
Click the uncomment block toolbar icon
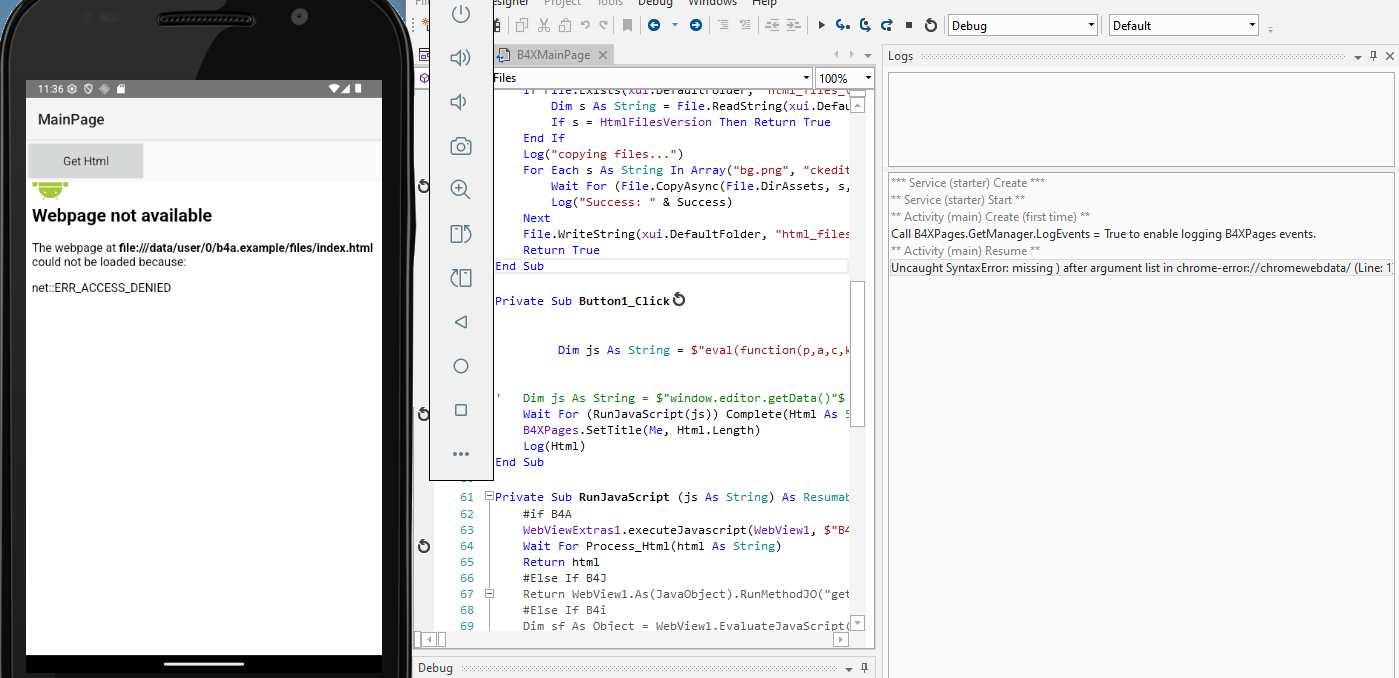745,25
